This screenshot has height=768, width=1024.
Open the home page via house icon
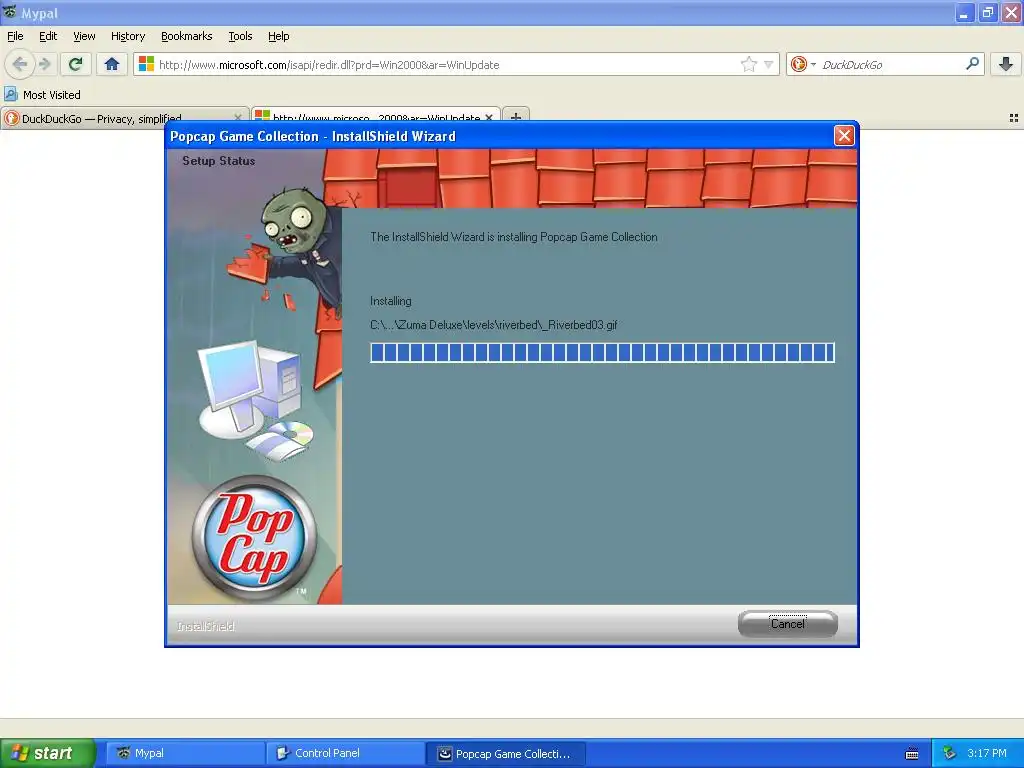[112, 64]
